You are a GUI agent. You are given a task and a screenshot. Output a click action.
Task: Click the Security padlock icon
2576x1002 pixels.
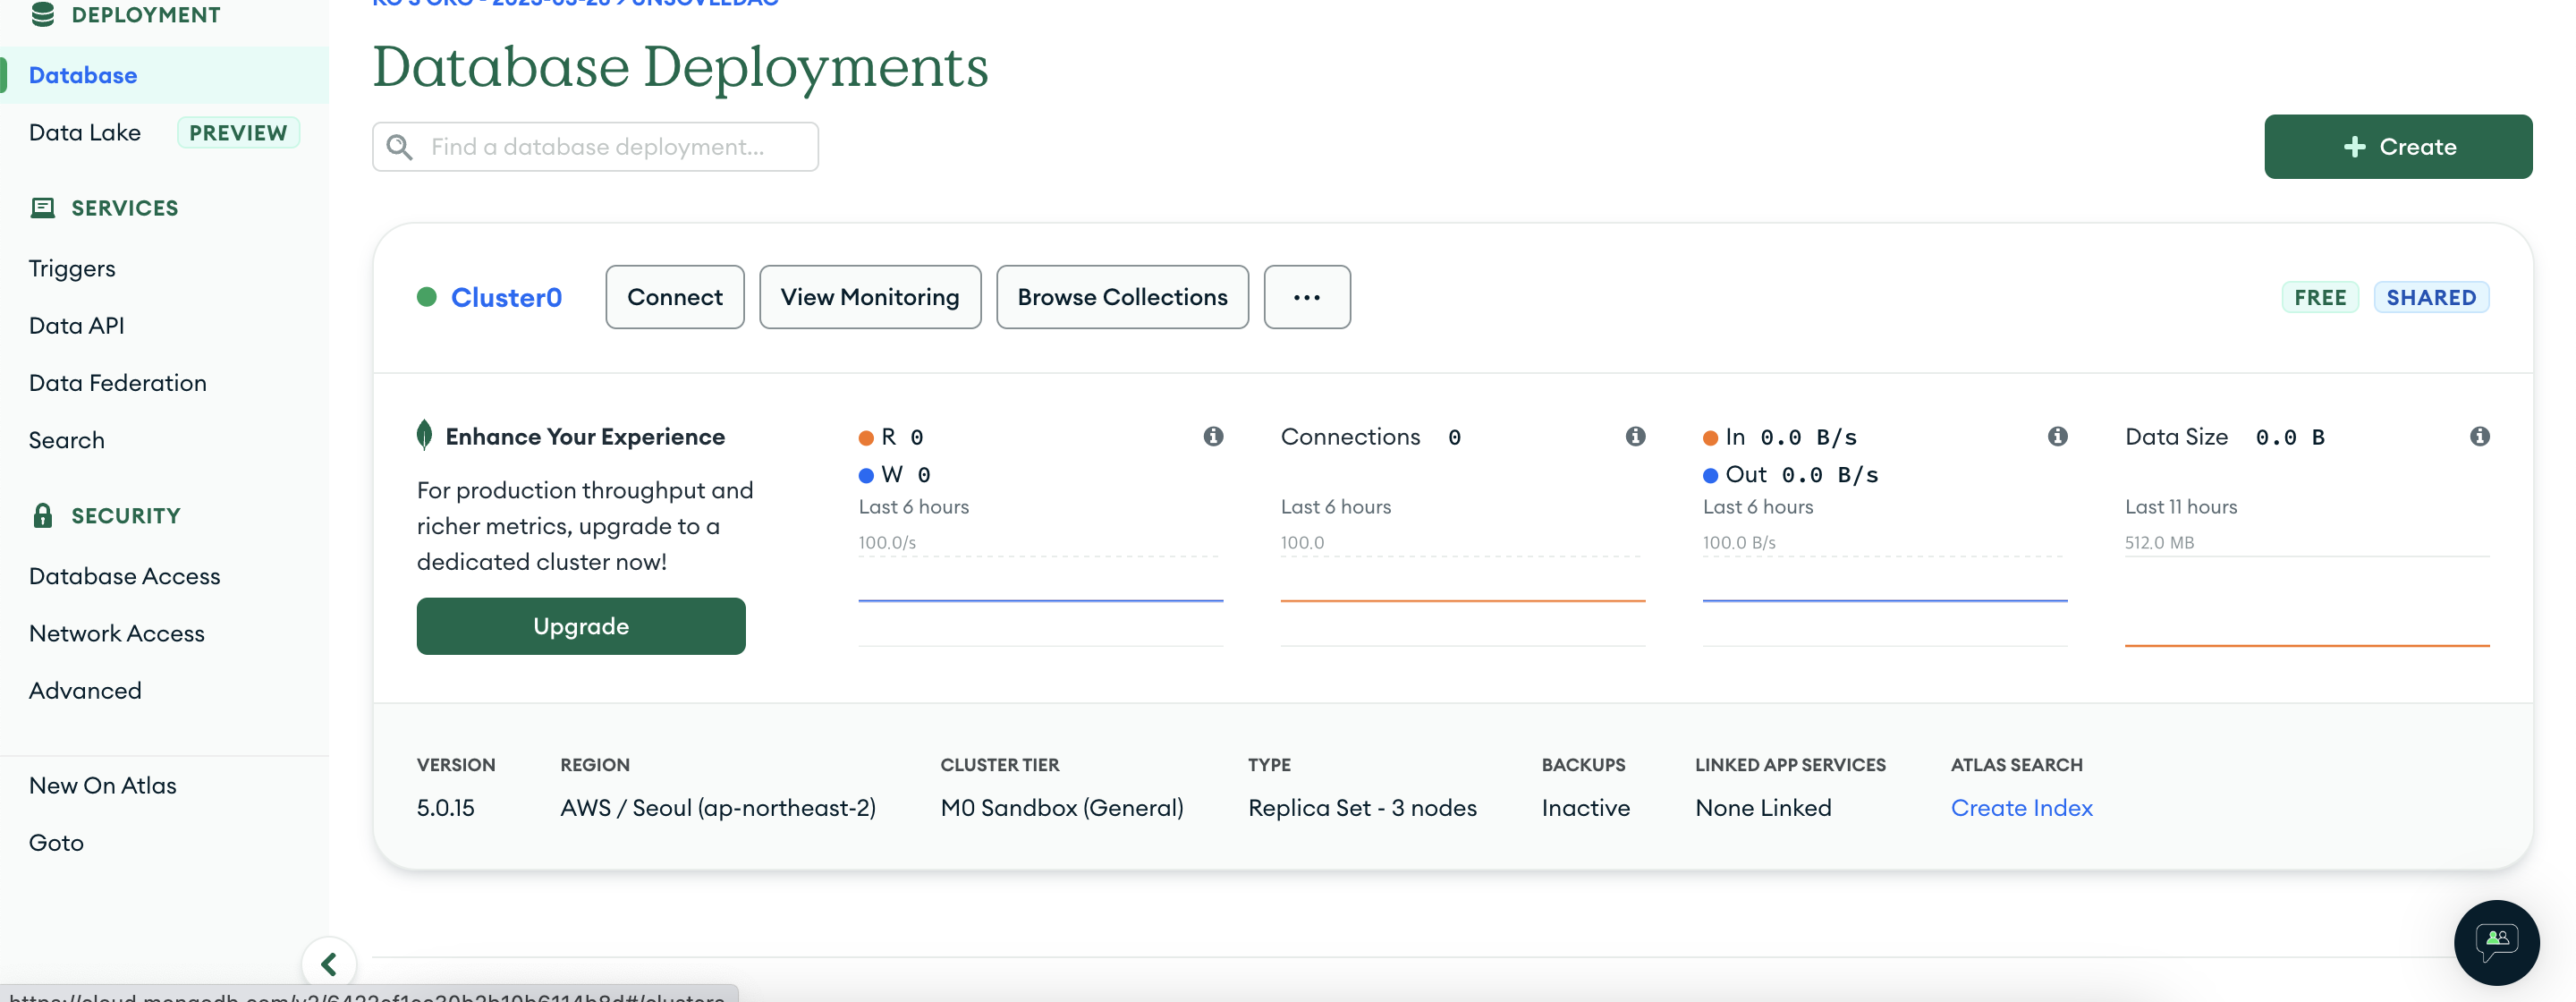pyautogui.click(x=43, y=515)
